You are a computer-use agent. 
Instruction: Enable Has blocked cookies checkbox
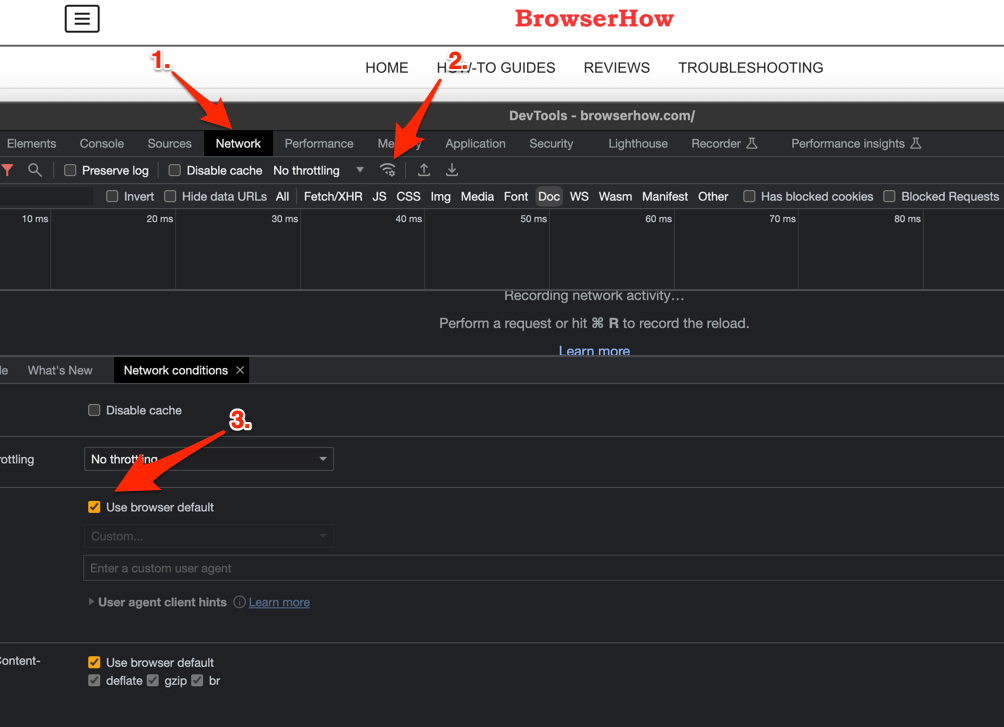tap(749, 196)
